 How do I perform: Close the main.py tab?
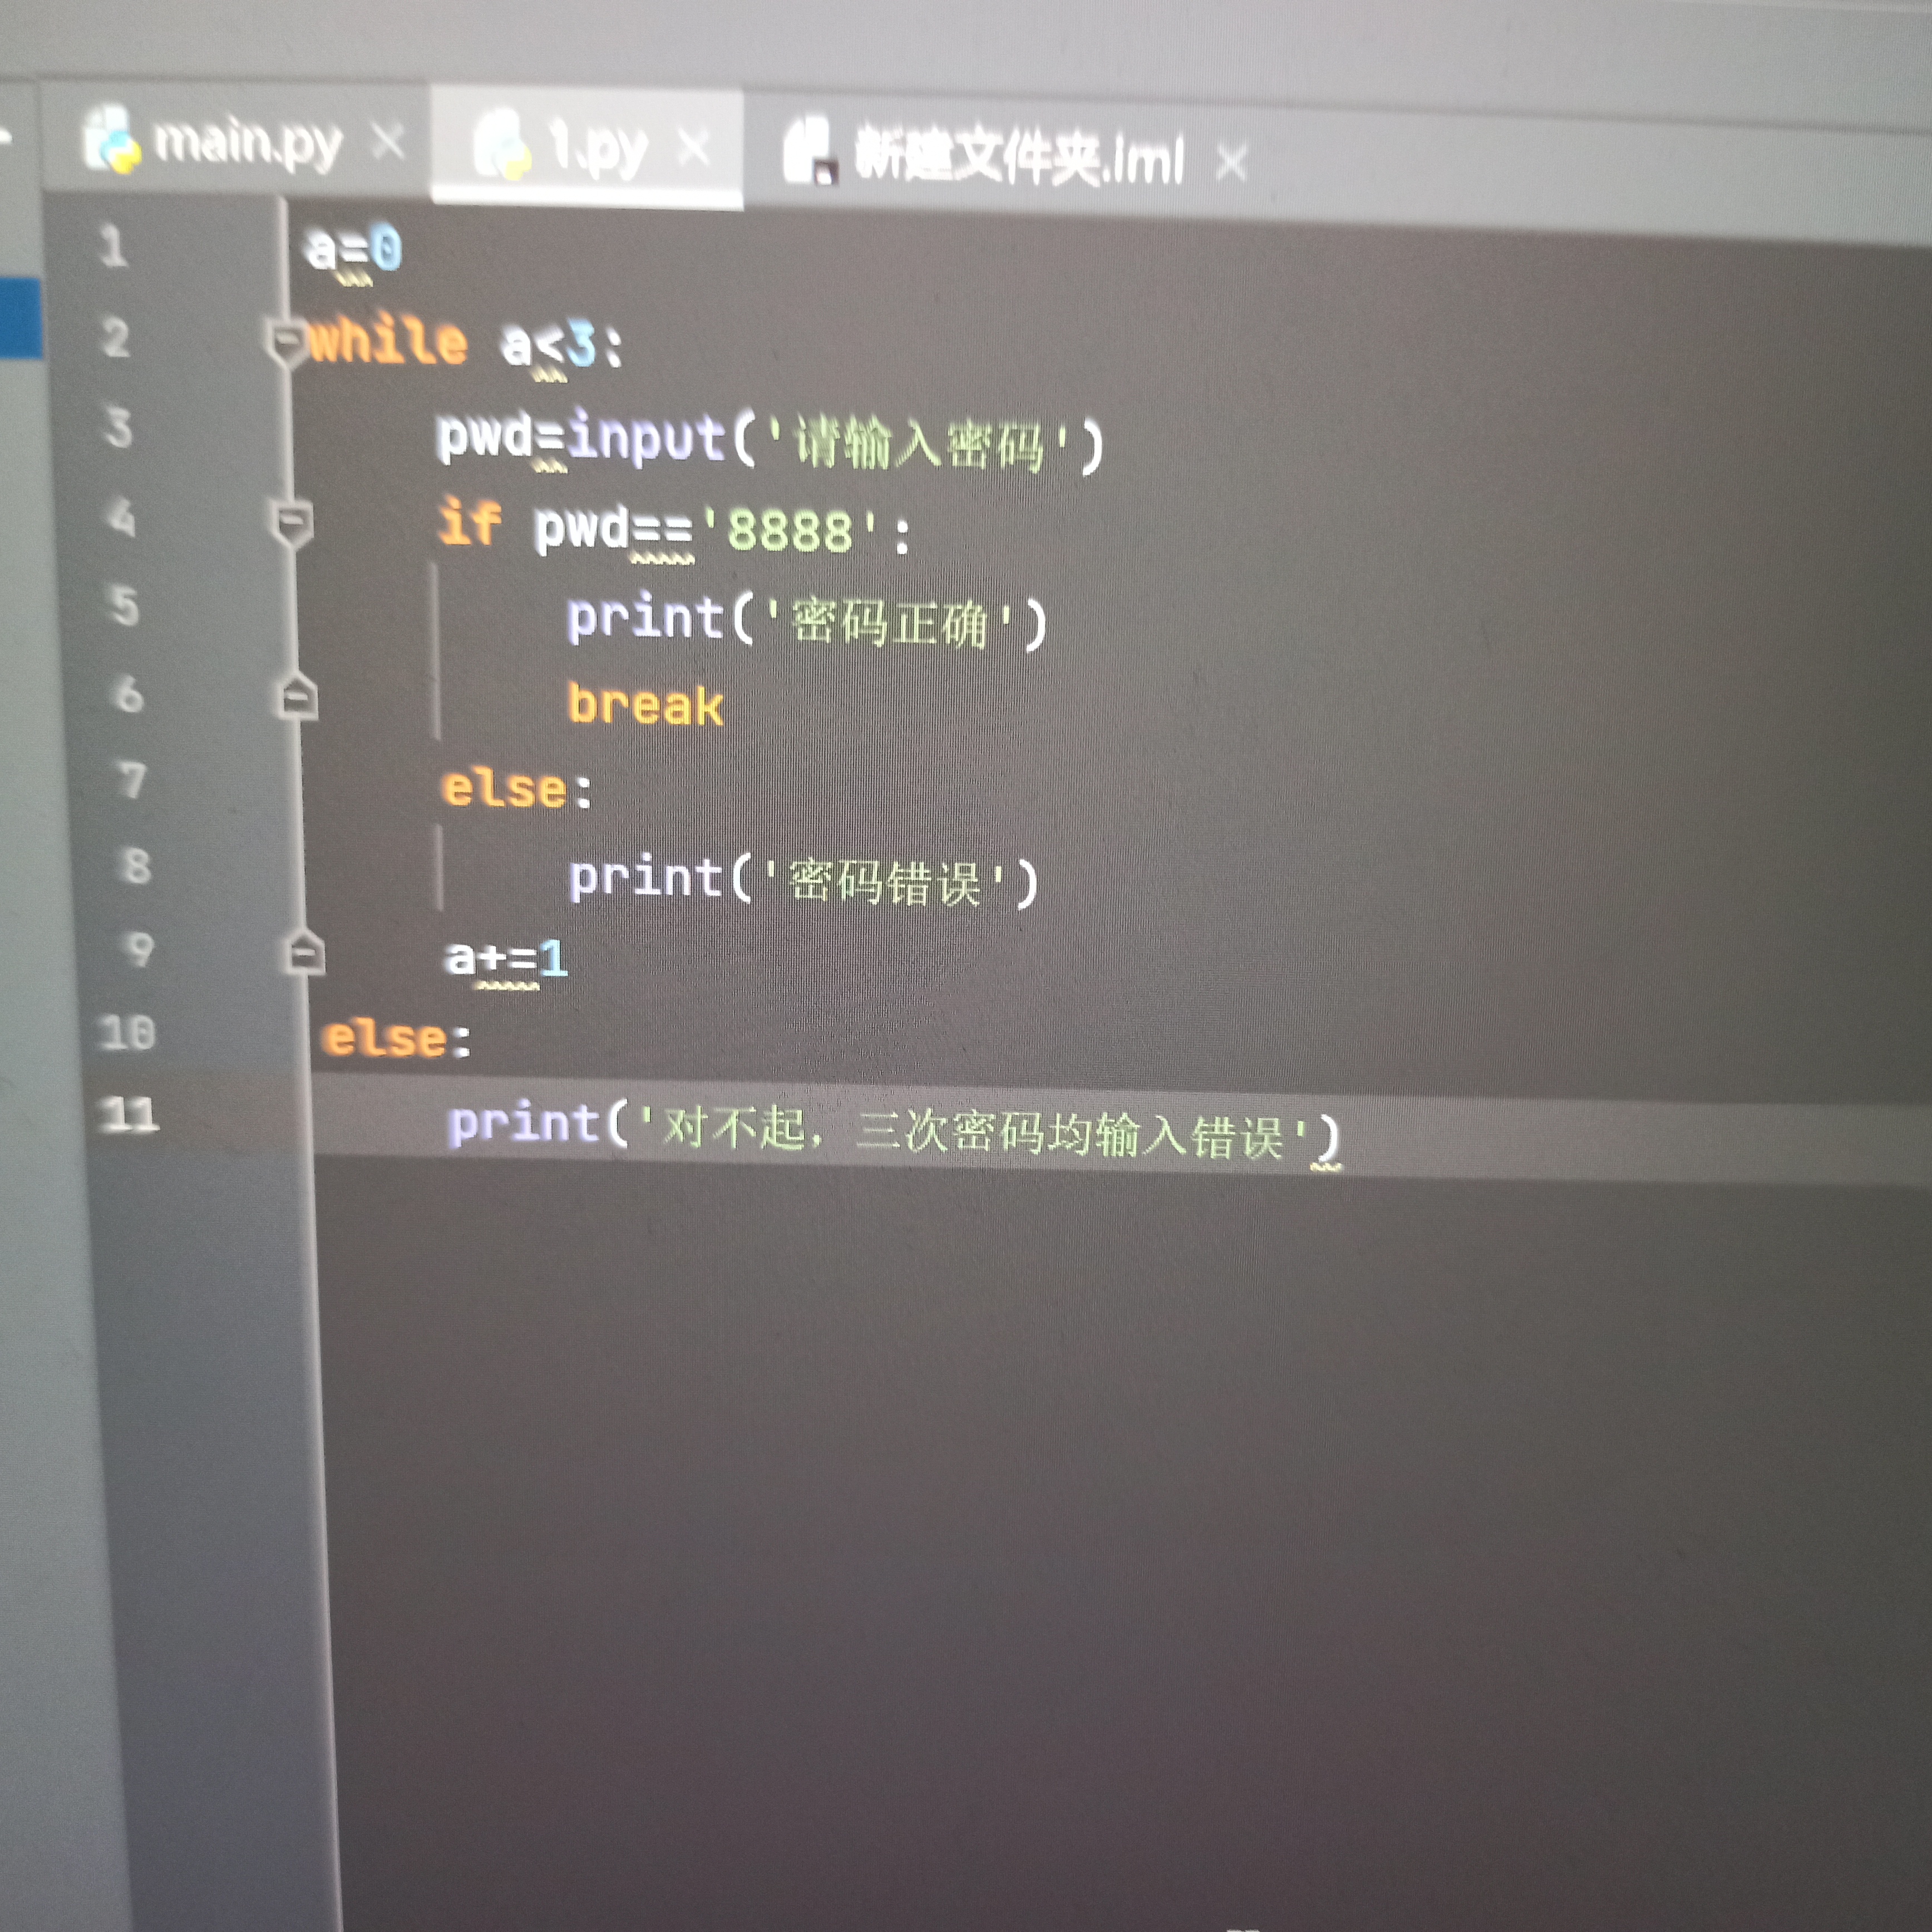[388, 142]
